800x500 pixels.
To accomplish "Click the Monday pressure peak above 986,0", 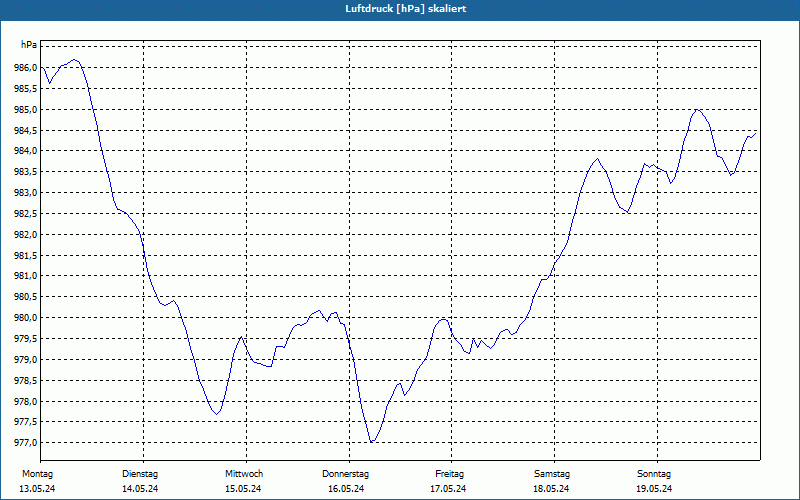I will pos(74,60).
